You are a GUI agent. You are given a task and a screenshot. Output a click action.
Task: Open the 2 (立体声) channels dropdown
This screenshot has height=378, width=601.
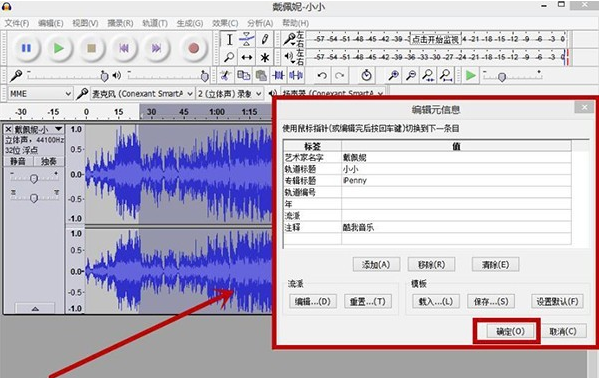[x=230, y=94]
